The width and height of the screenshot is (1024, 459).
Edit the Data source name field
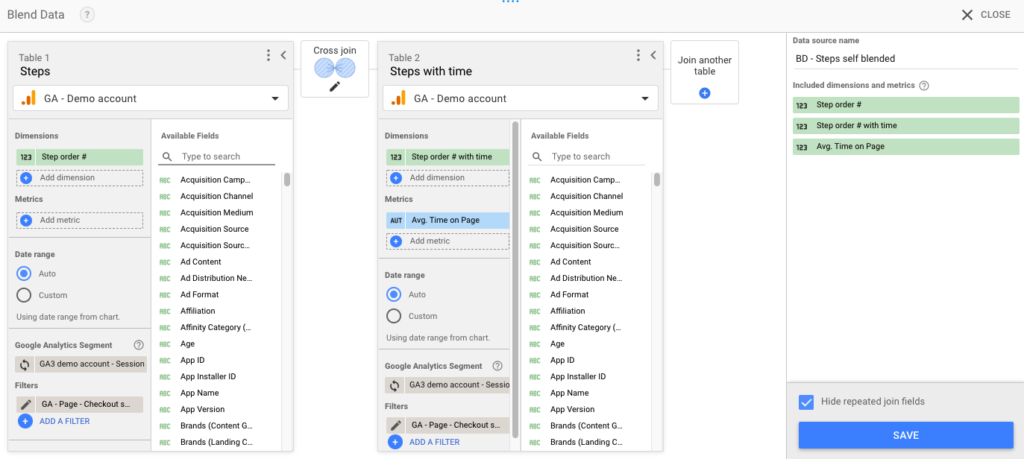click(905, 59)
